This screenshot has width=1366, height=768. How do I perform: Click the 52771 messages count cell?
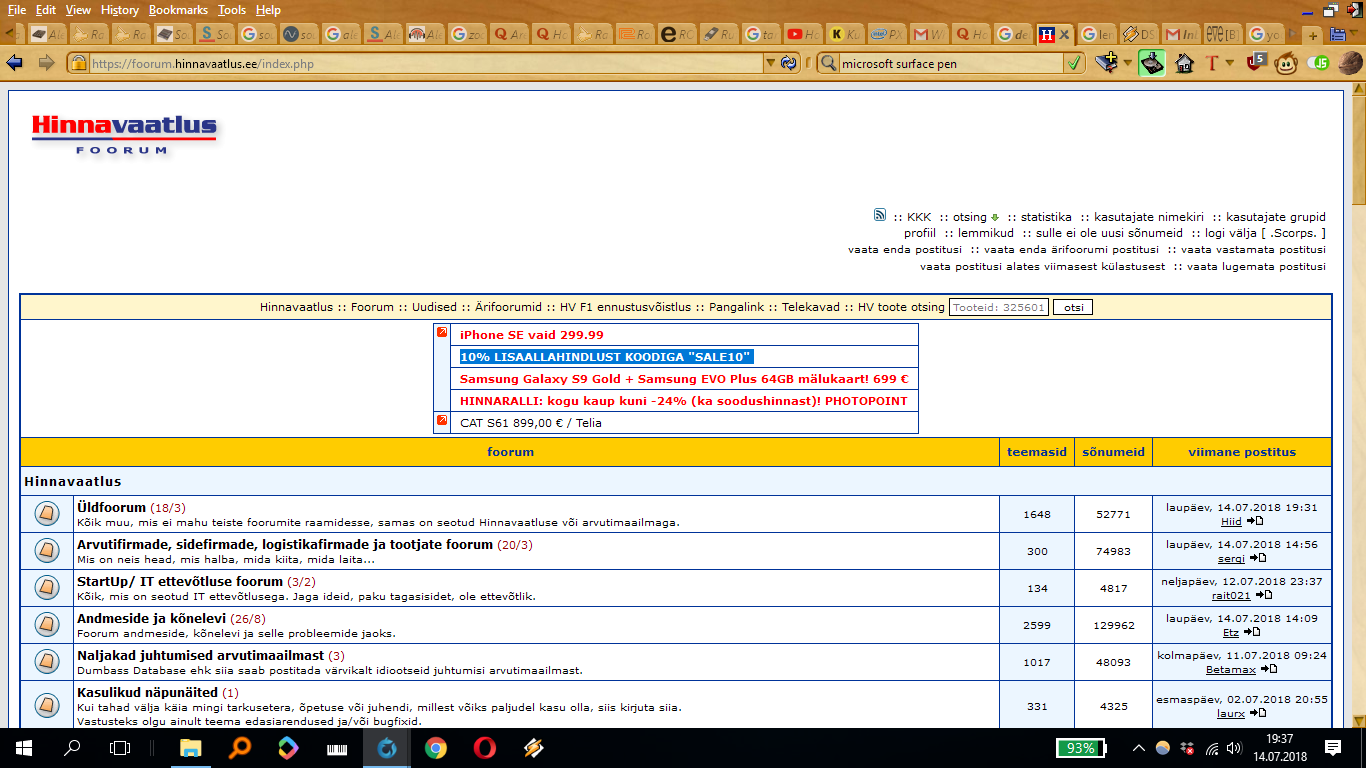[1113, 514]
